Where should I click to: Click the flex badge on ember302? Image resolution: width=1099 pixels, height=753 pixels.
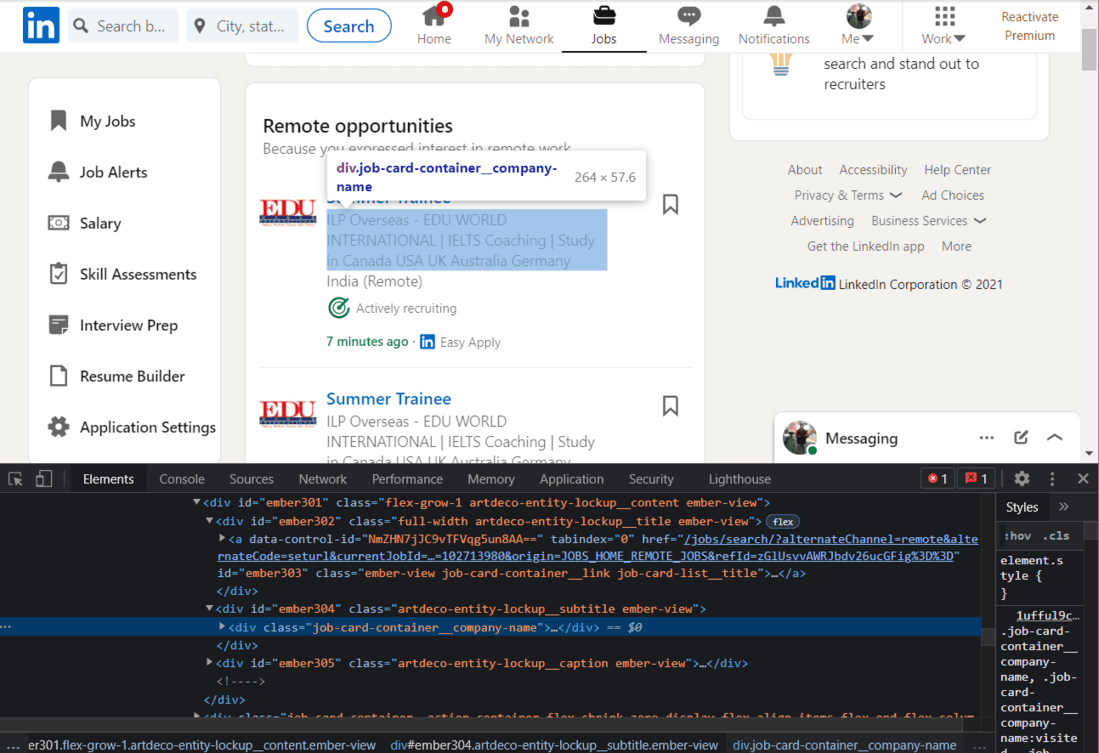coord(783,522)
